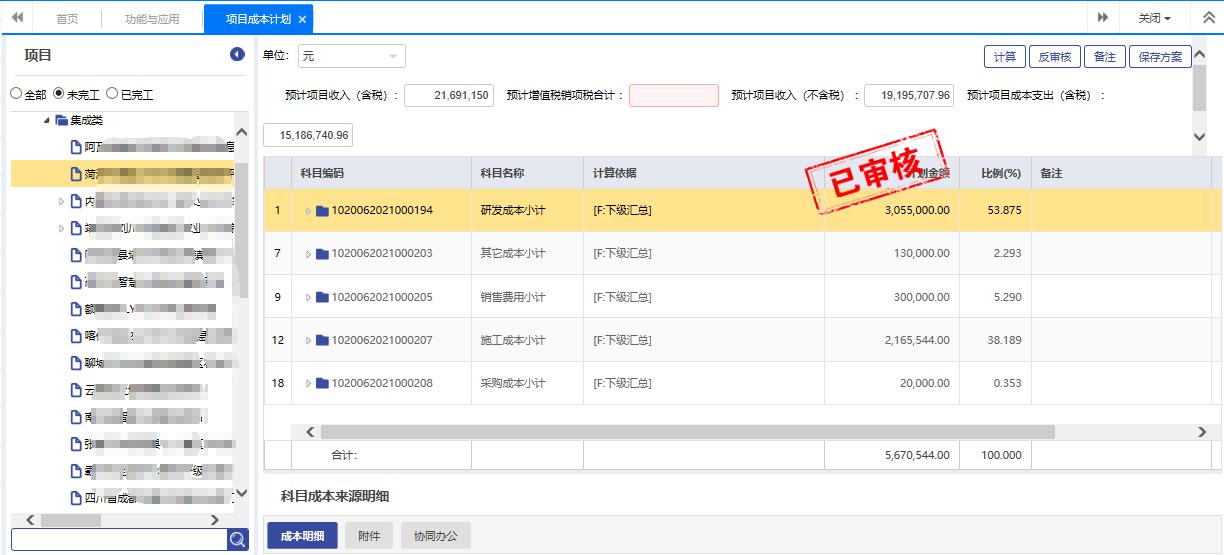Collapse the project panel with blue arrow icon
This screenshot has width=1224, height=555.
237,55
